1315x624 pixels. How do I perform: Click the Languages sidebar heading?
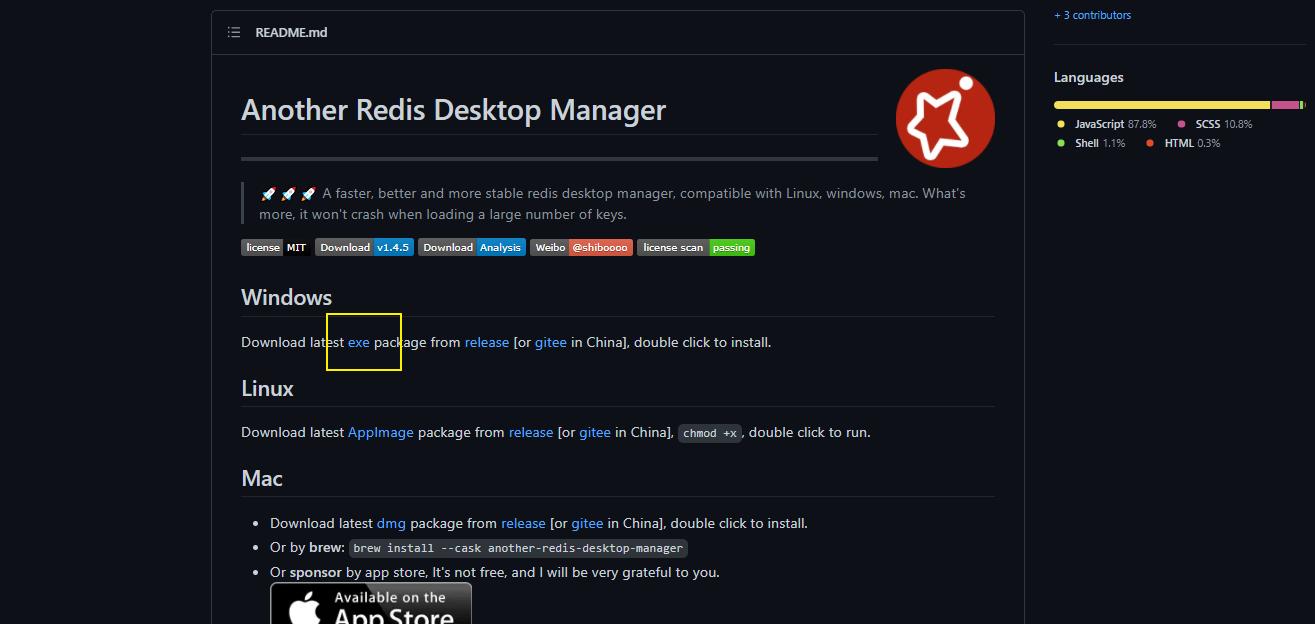coord(1089,77)
